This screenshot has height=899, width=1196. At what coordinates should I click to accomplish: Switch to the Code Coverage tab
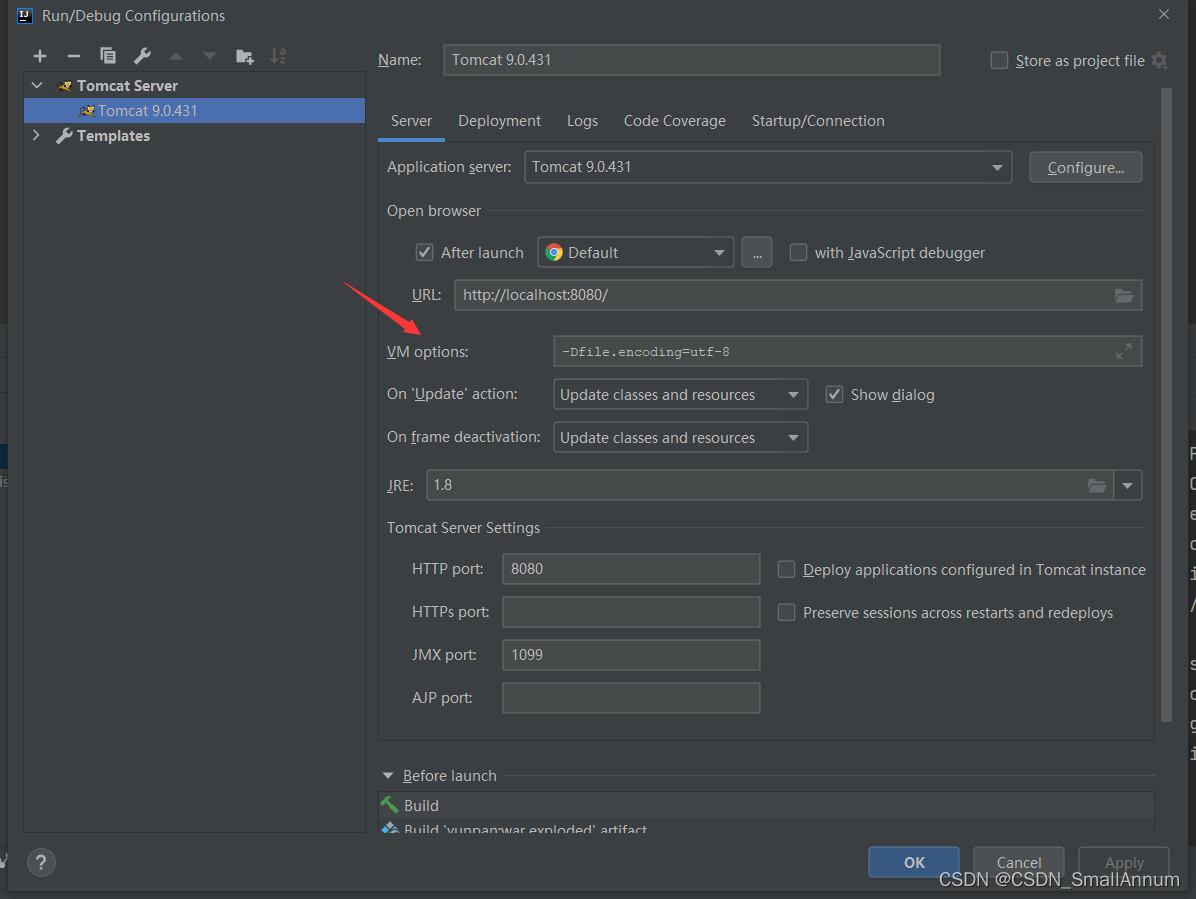[674, 120]
